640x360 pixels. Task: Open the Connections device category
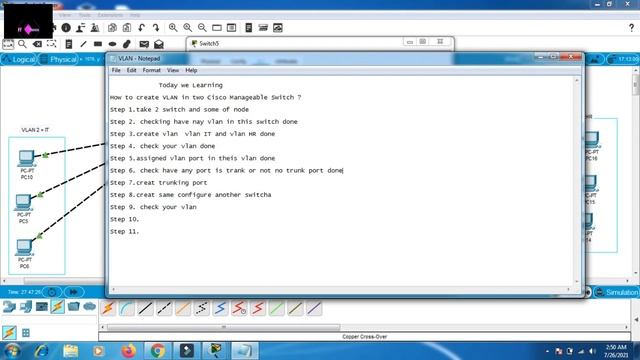tap(58, 307)
